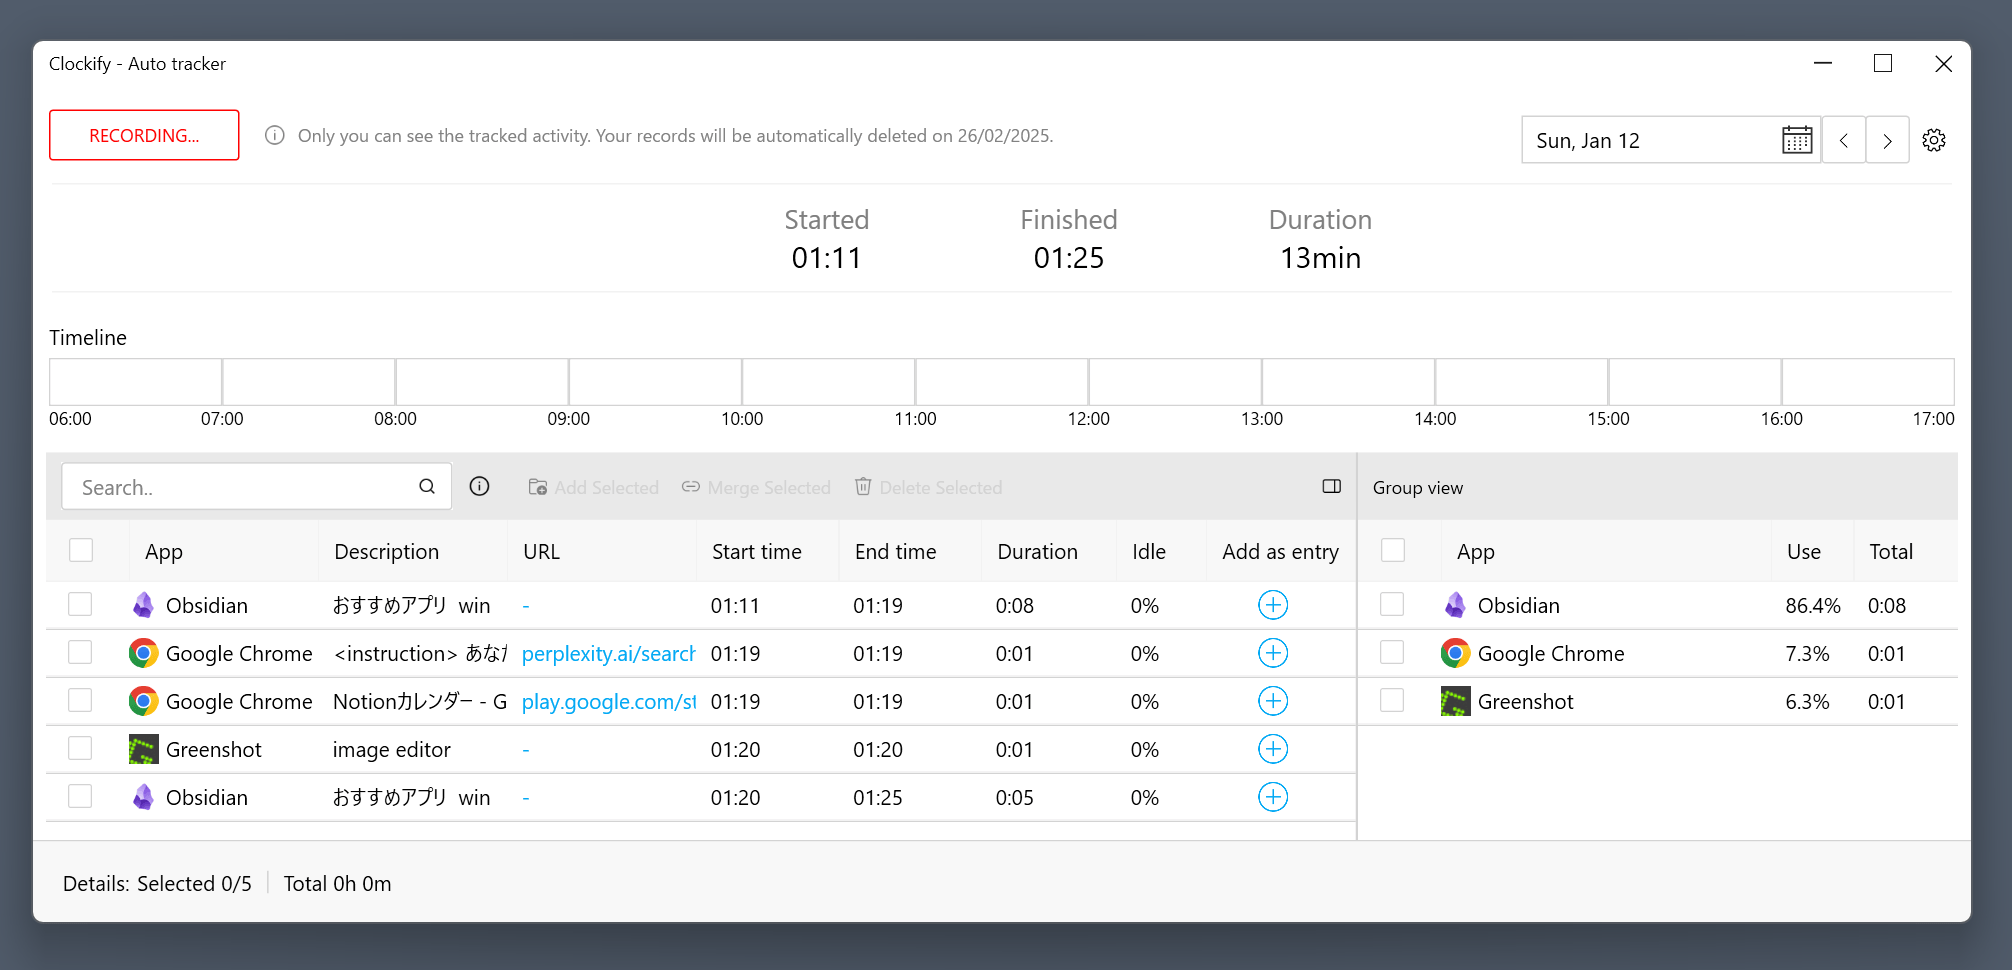This screenshot has height=970, width=2012.
Task: Open the play.google.com URL link
Action: (x=608, y=702)
